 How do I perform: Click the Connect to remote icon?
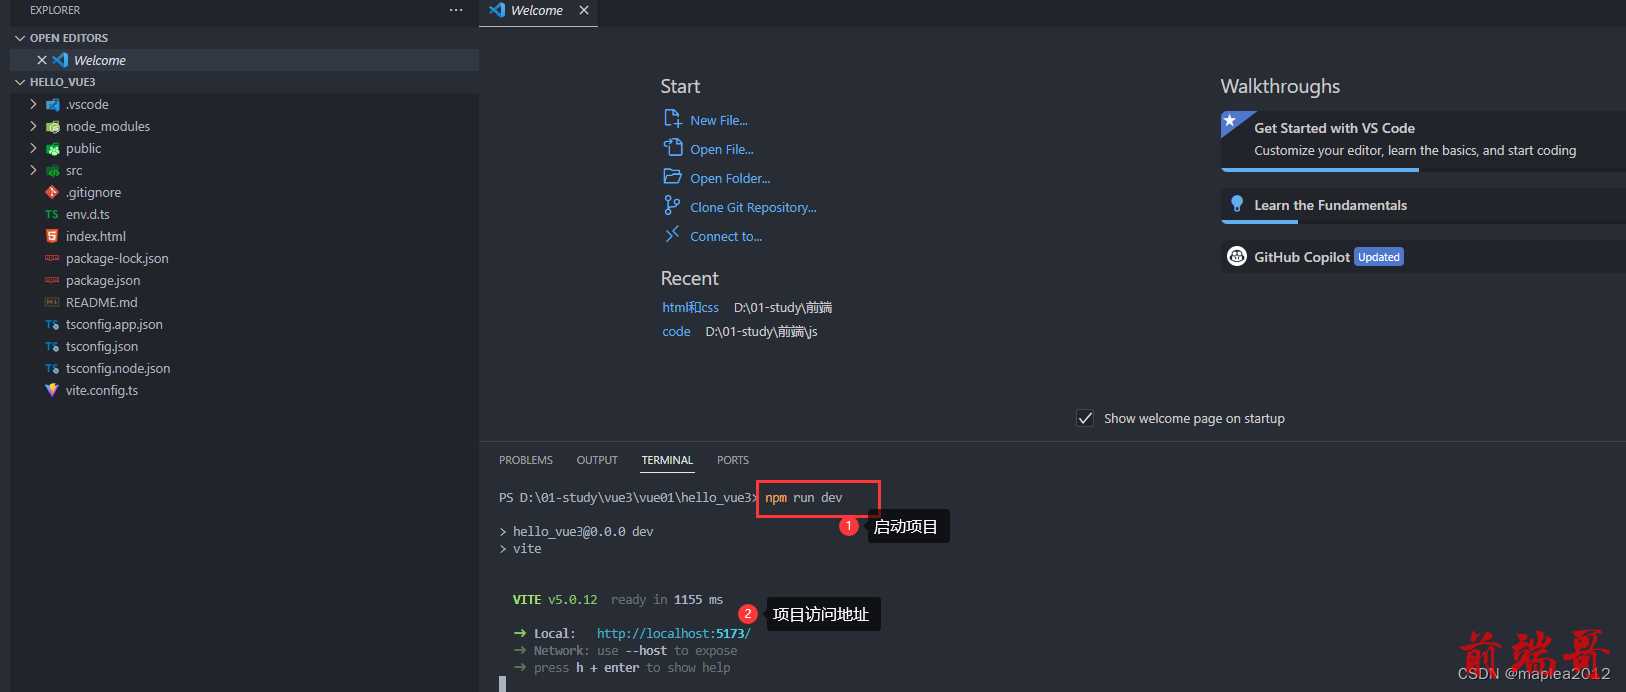(x=673, y=235)
